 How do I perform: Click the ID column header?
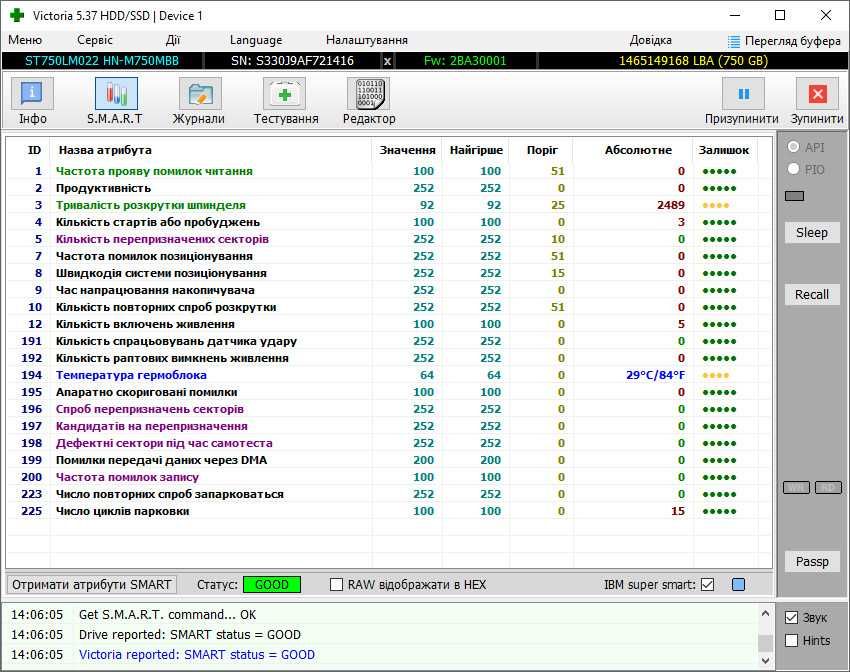tap(34, 150)
